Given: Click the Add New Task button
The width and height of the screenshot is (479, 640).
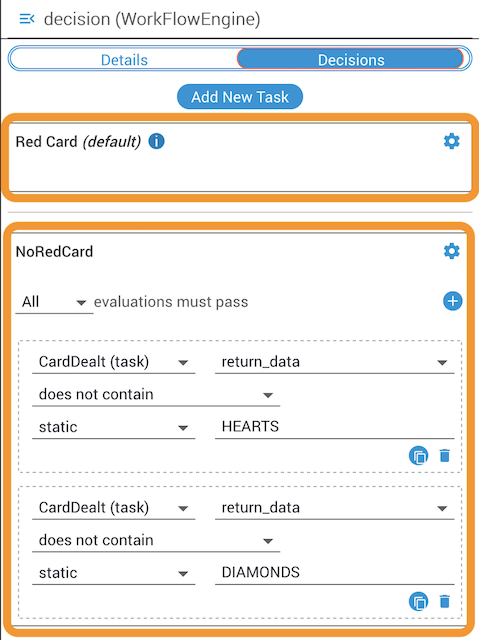Looking at the screenshot, I should [x=240, y=97].
